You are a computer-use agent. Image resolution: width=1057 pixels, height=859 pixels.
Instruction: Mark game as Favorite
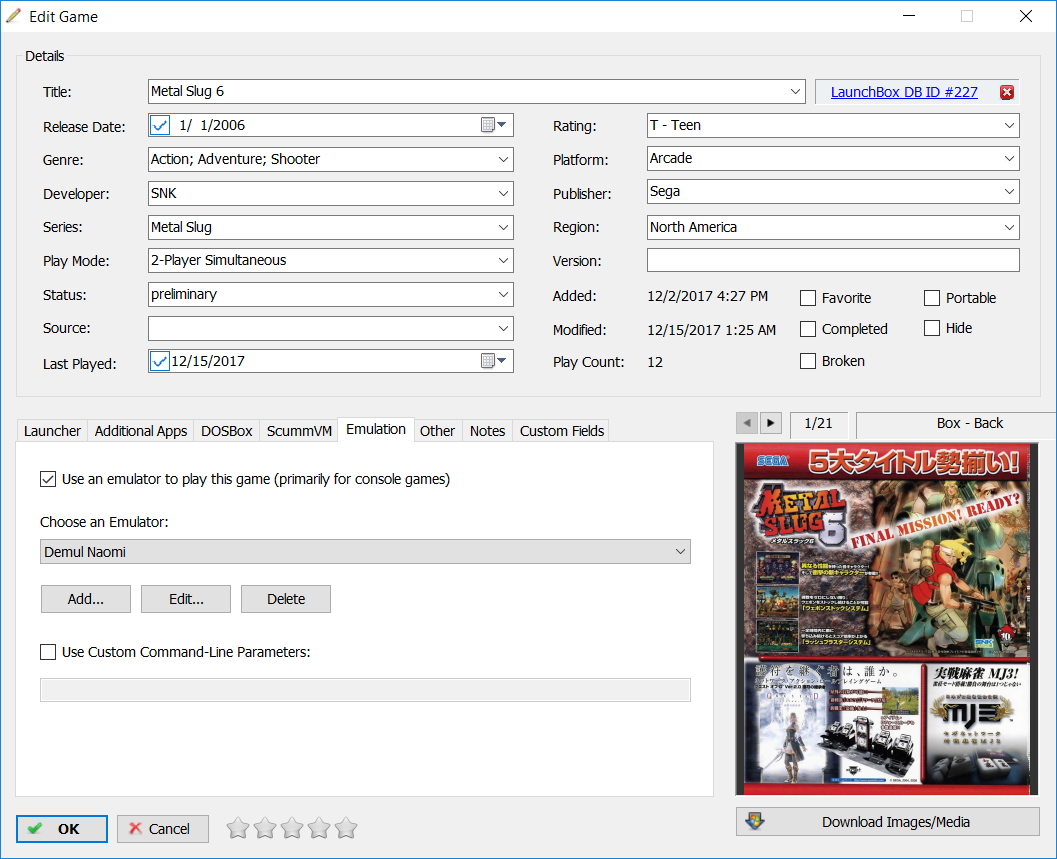coord(808,298)
